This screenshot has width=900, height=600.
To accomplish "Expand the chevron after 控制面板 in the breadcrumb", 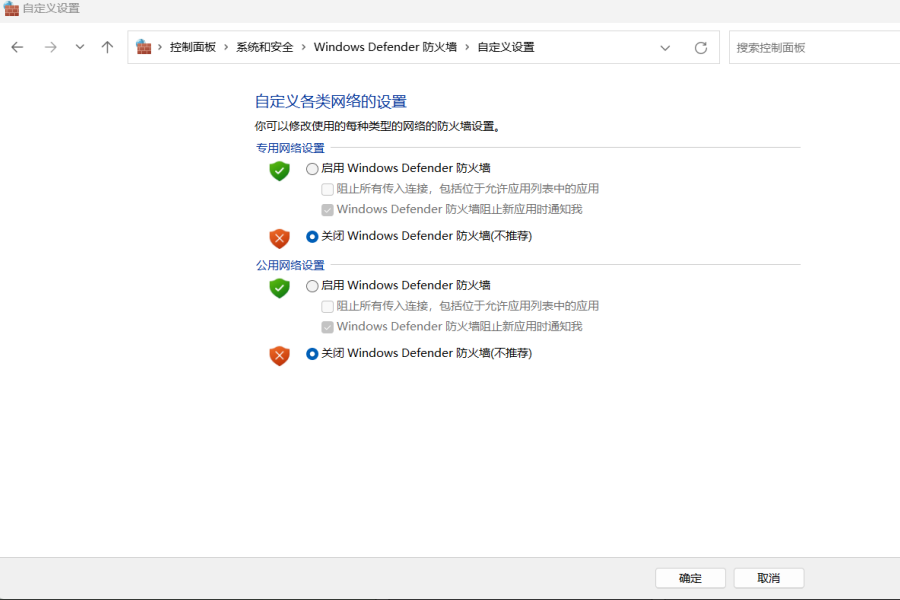I will pos(226,47).
